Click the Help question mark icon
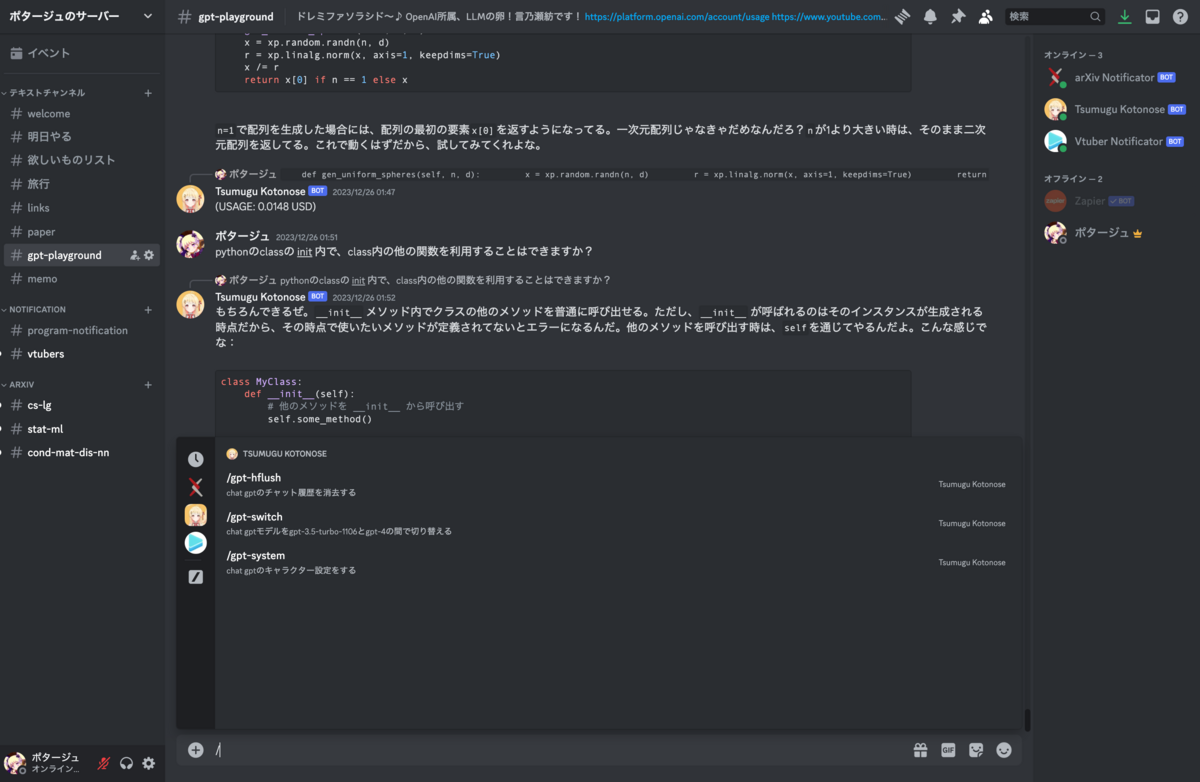The image size is (1200, 782). pos(1180,16)
